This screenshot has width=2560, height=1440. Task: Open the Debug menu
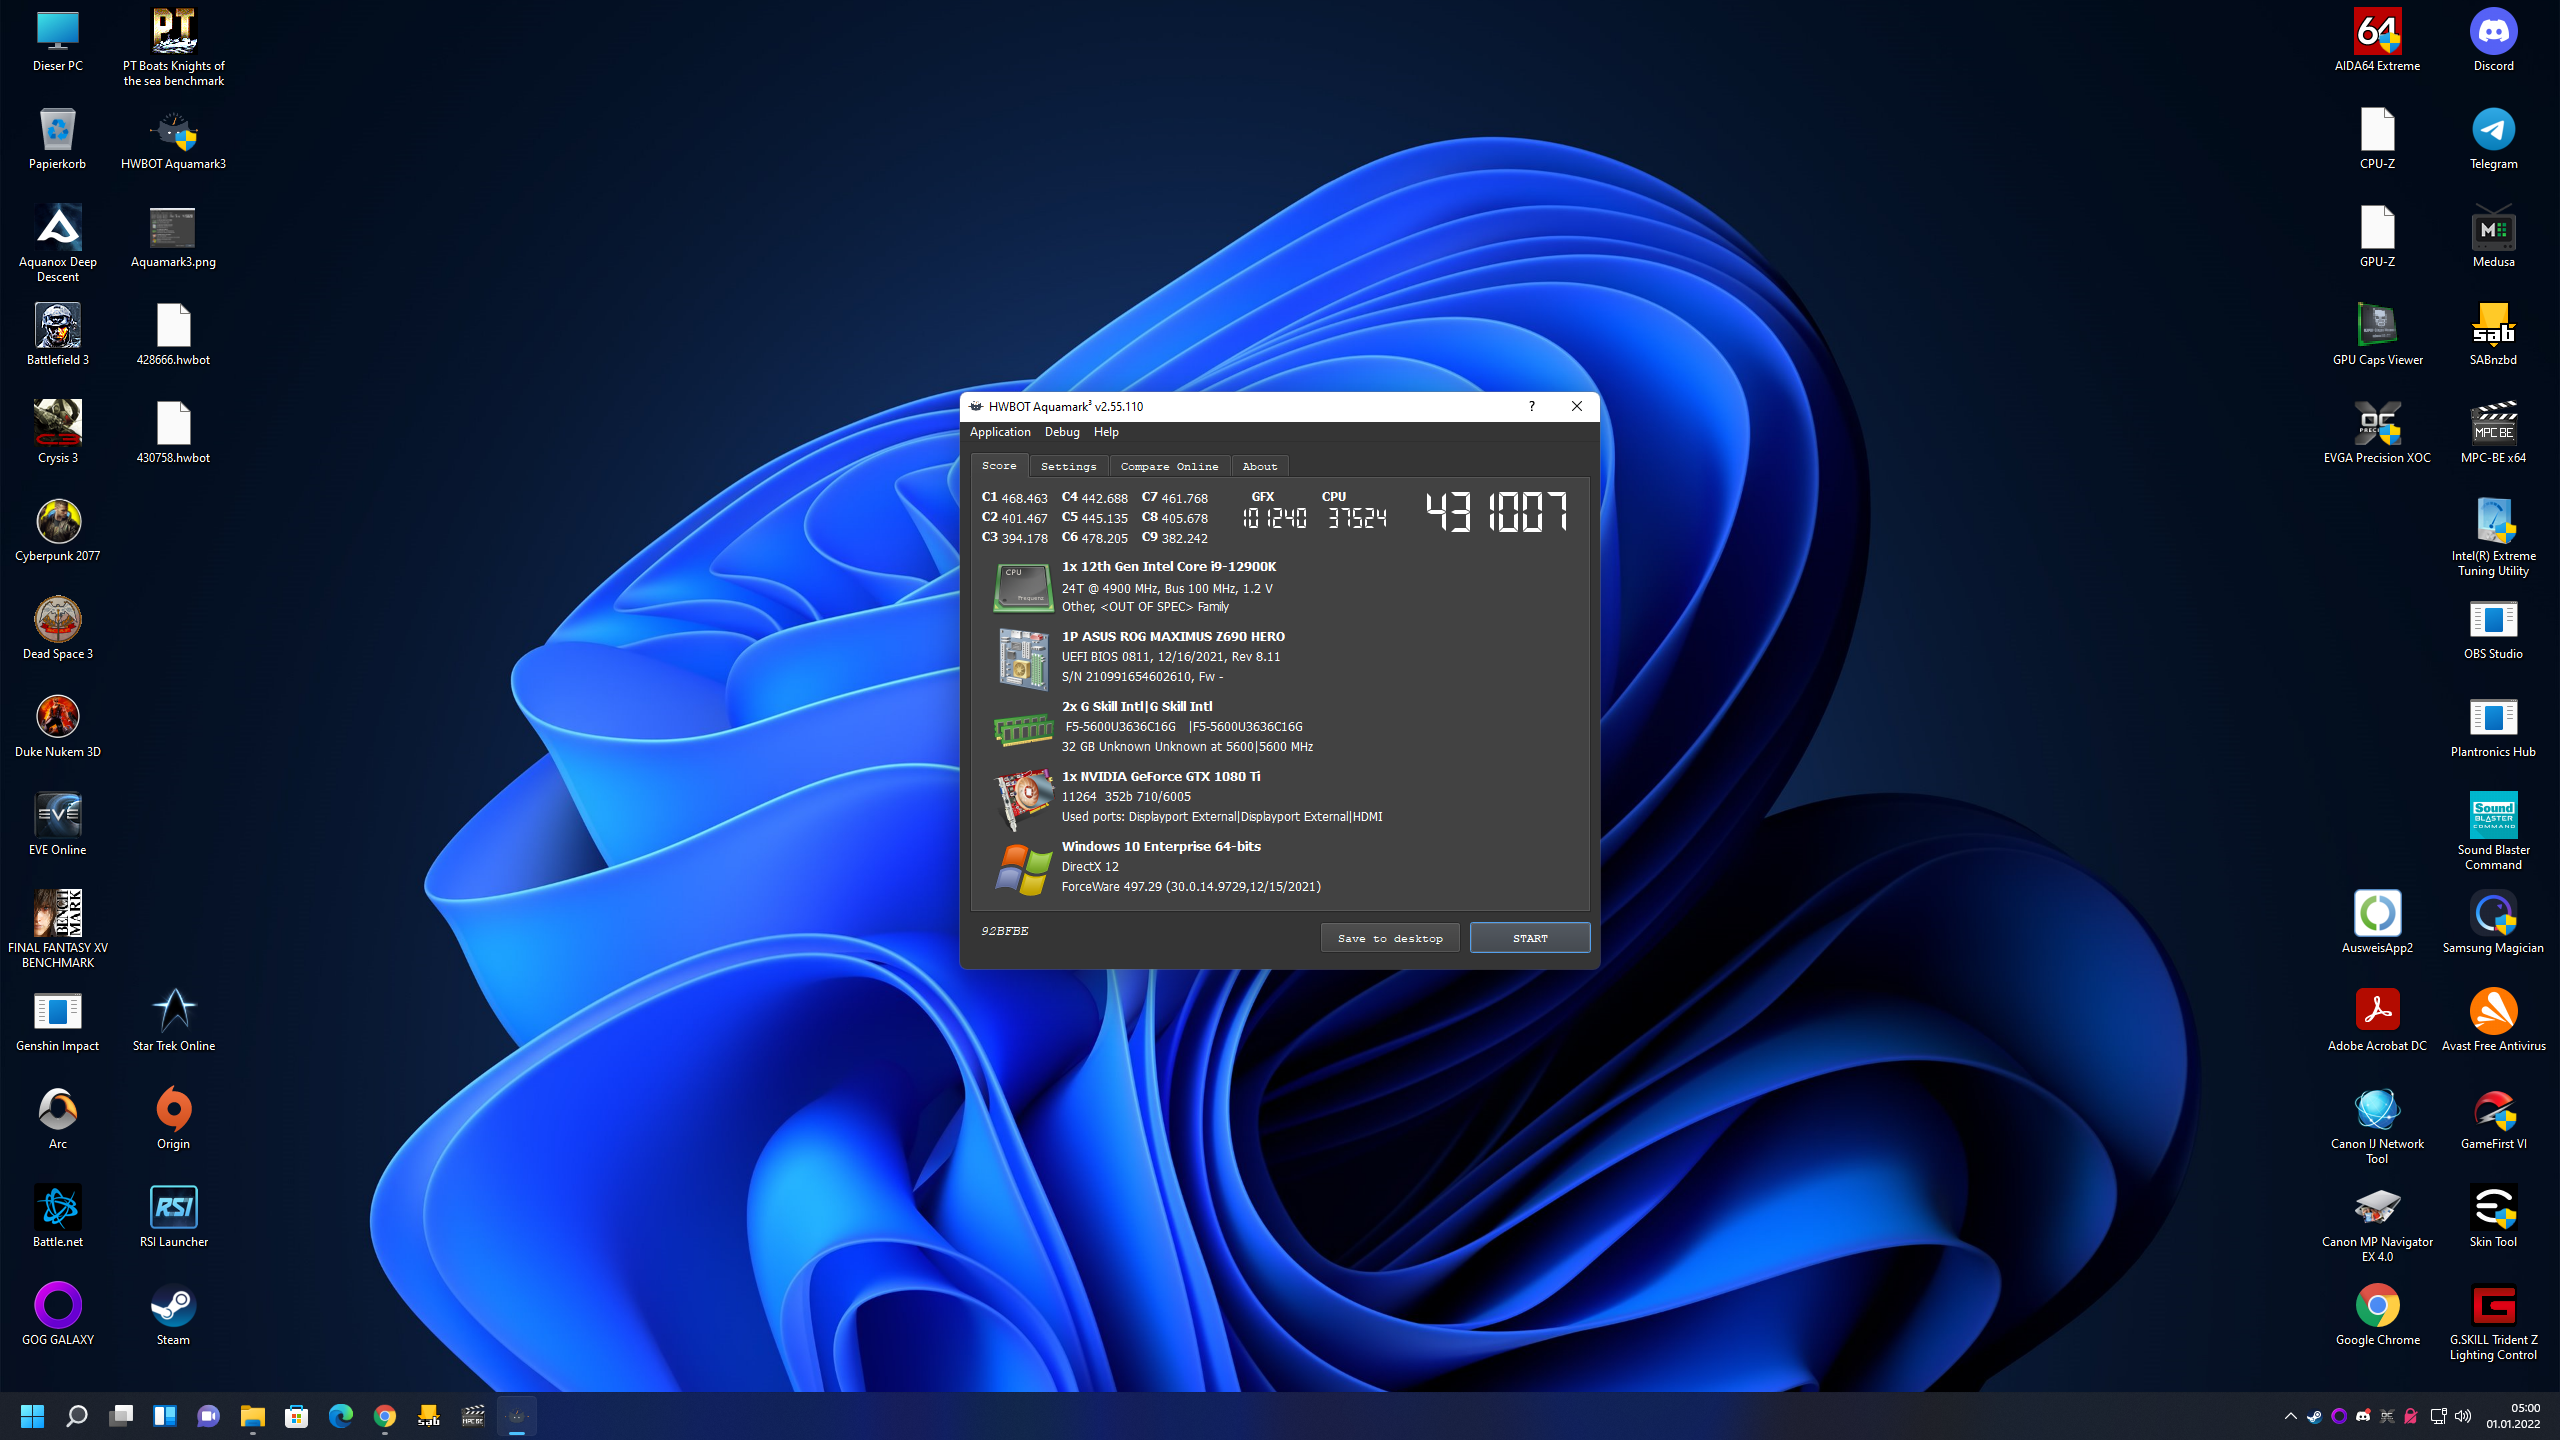[x=1062, y=432]
